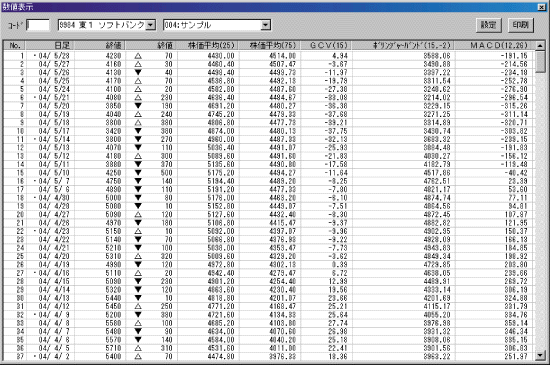Click the up triangle icon in row 1
550x365 pixels.
(138, 56)
